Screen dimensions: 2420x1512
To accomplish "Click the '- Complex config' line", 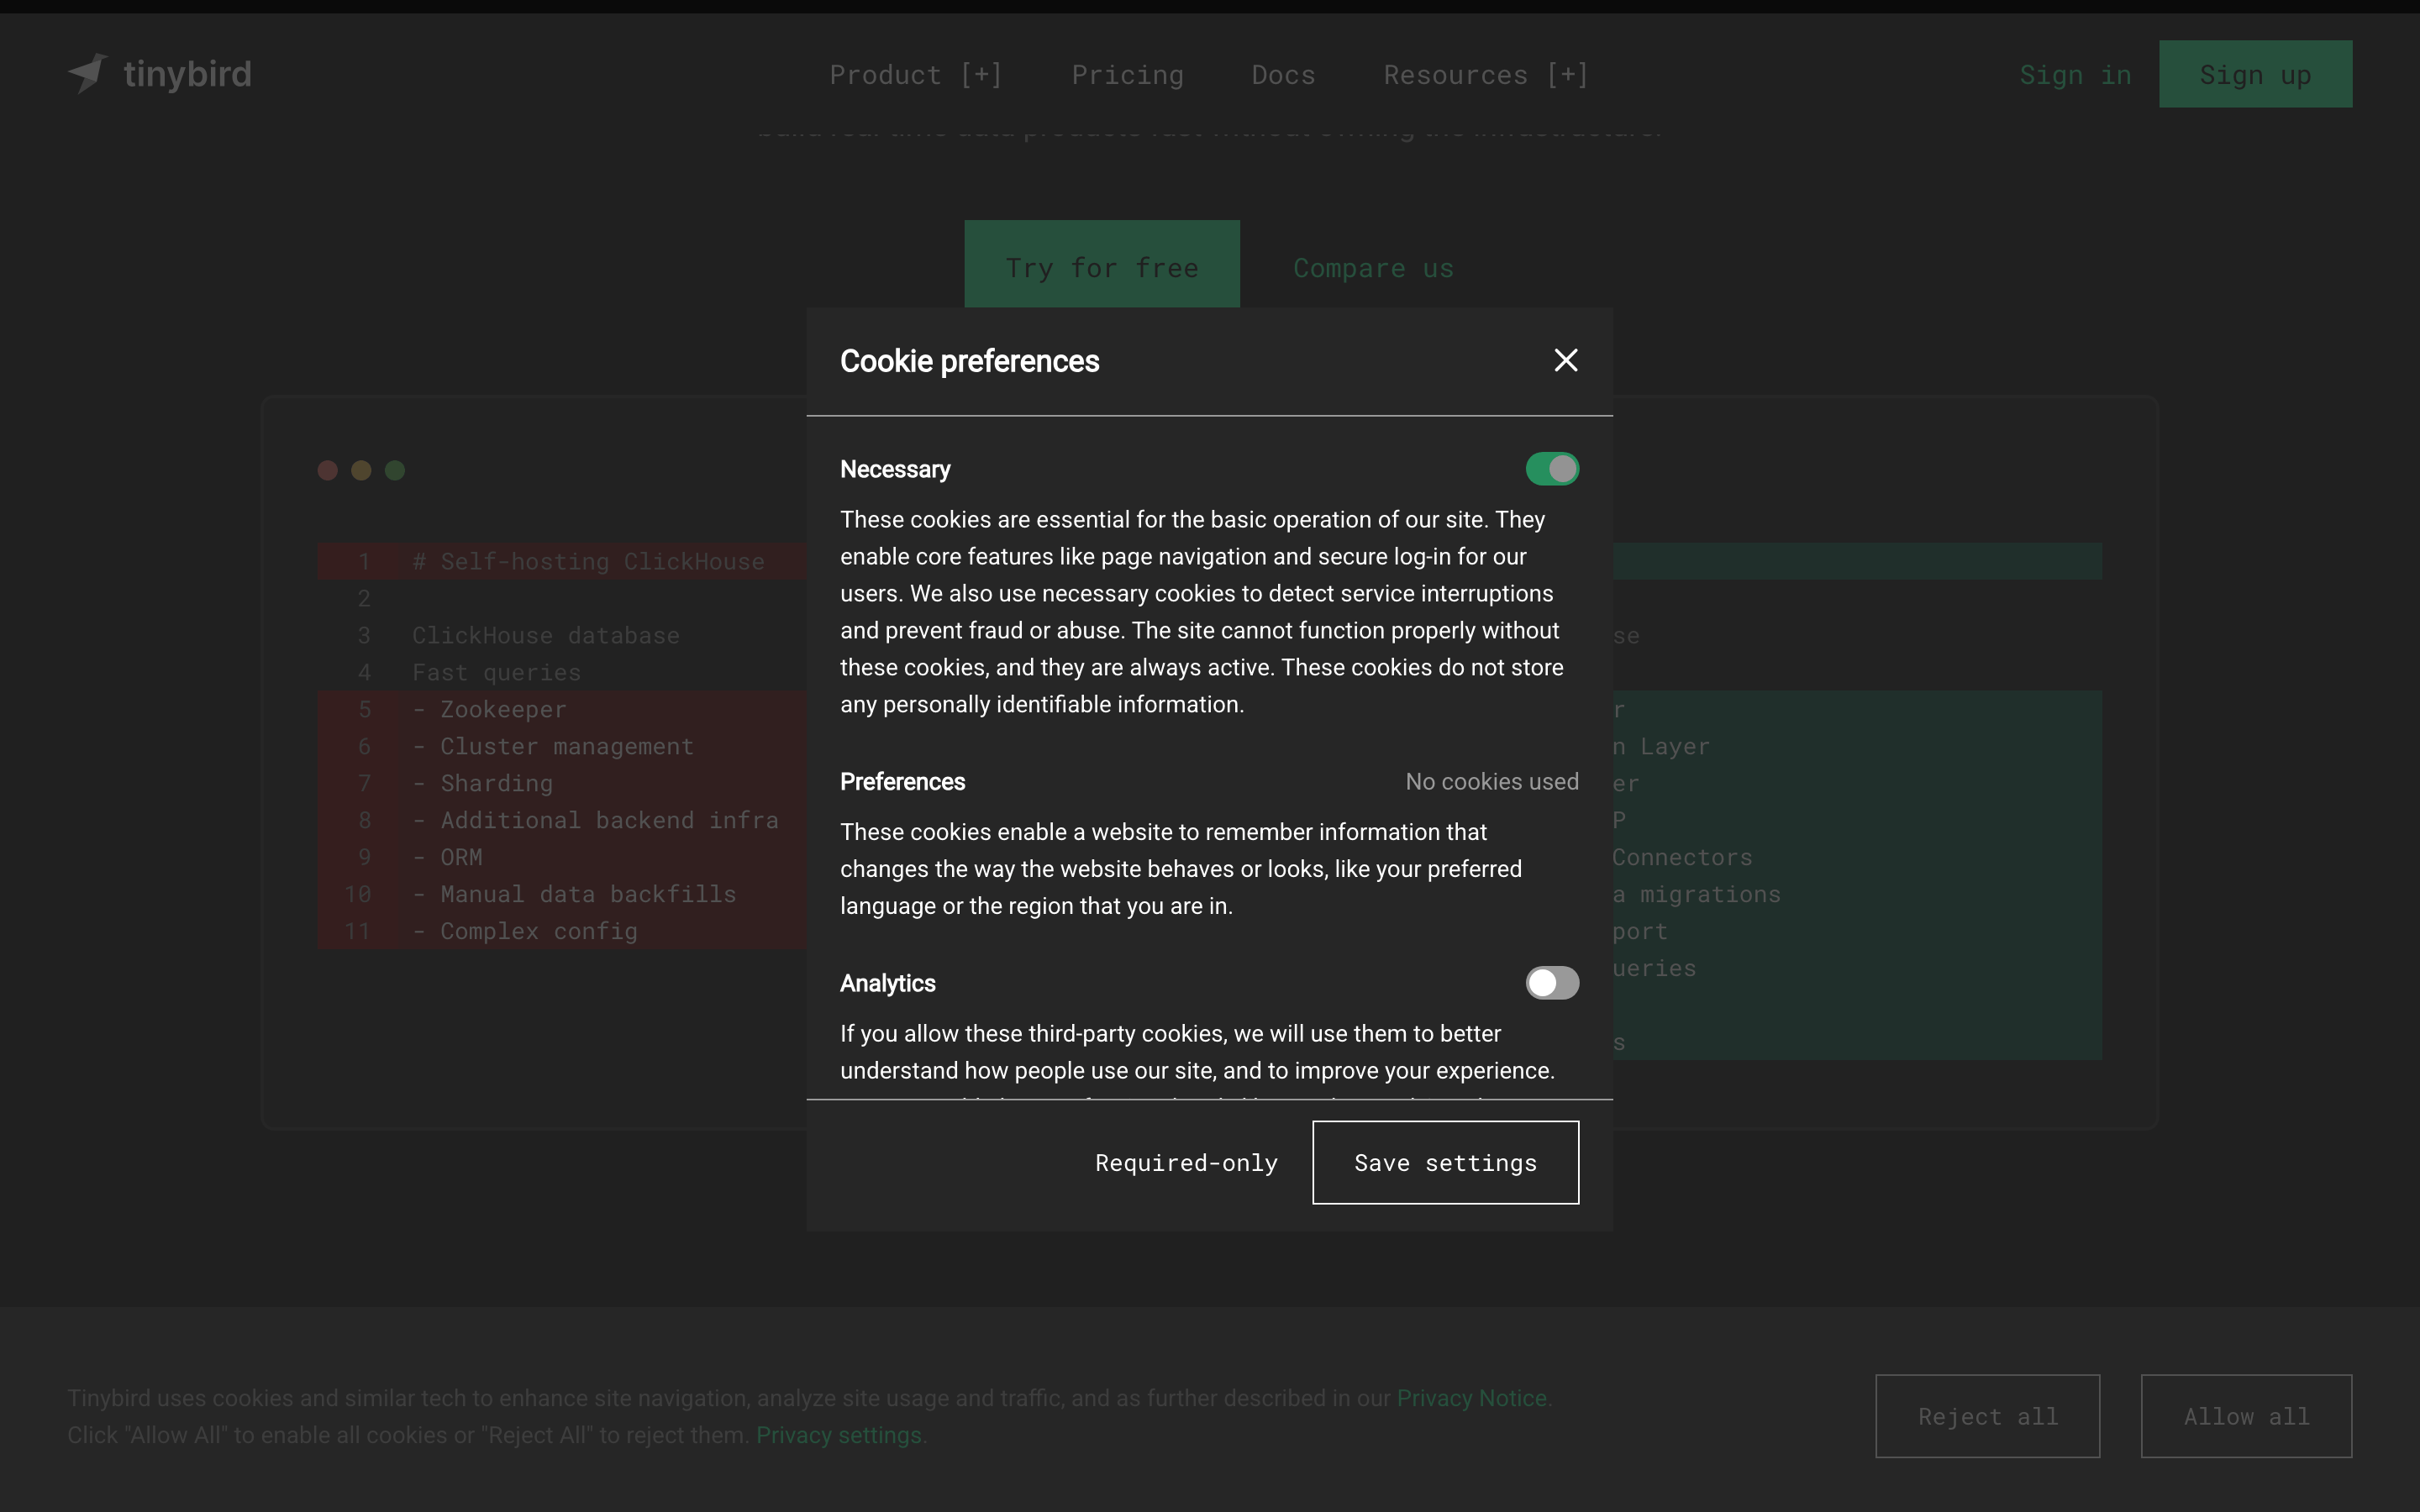I will coord(525,932).
